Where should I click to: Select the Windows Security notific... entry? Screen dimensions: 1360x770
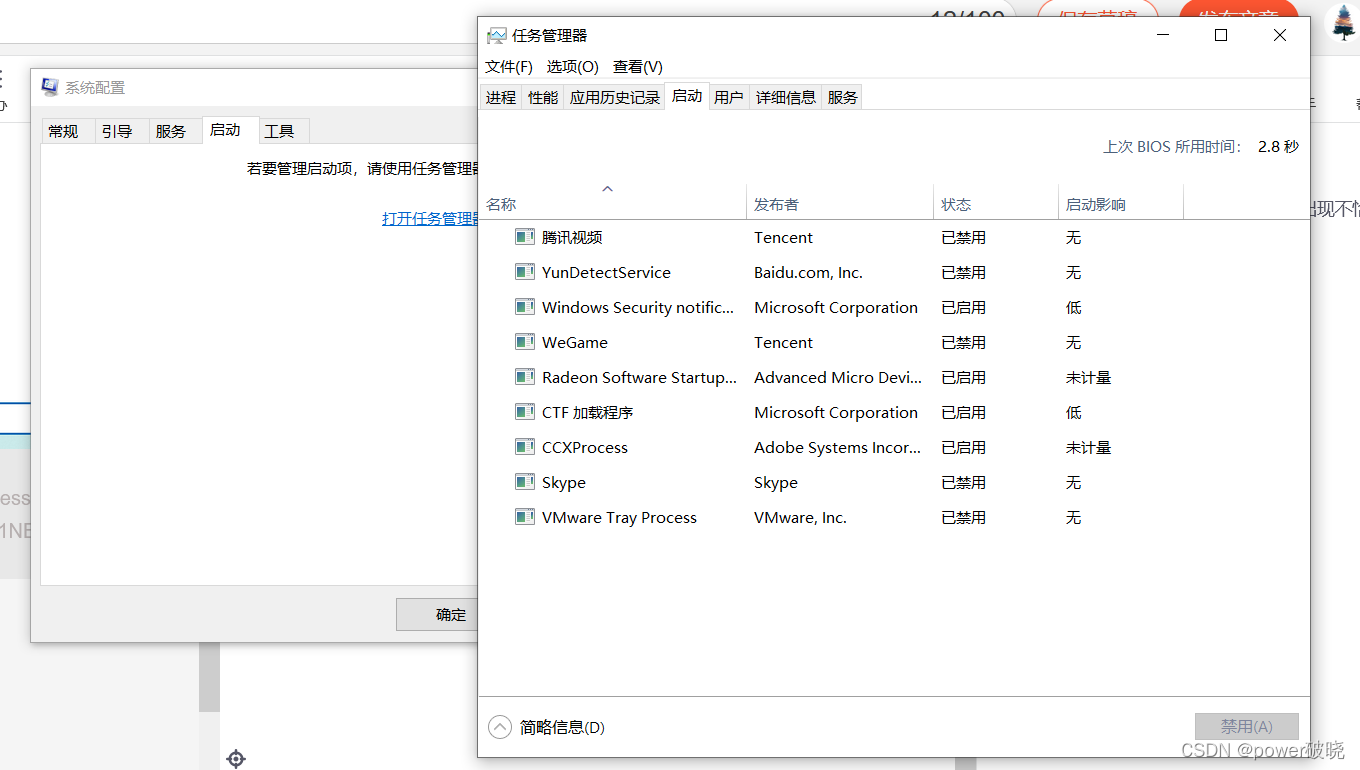click(x=638, y=307)
